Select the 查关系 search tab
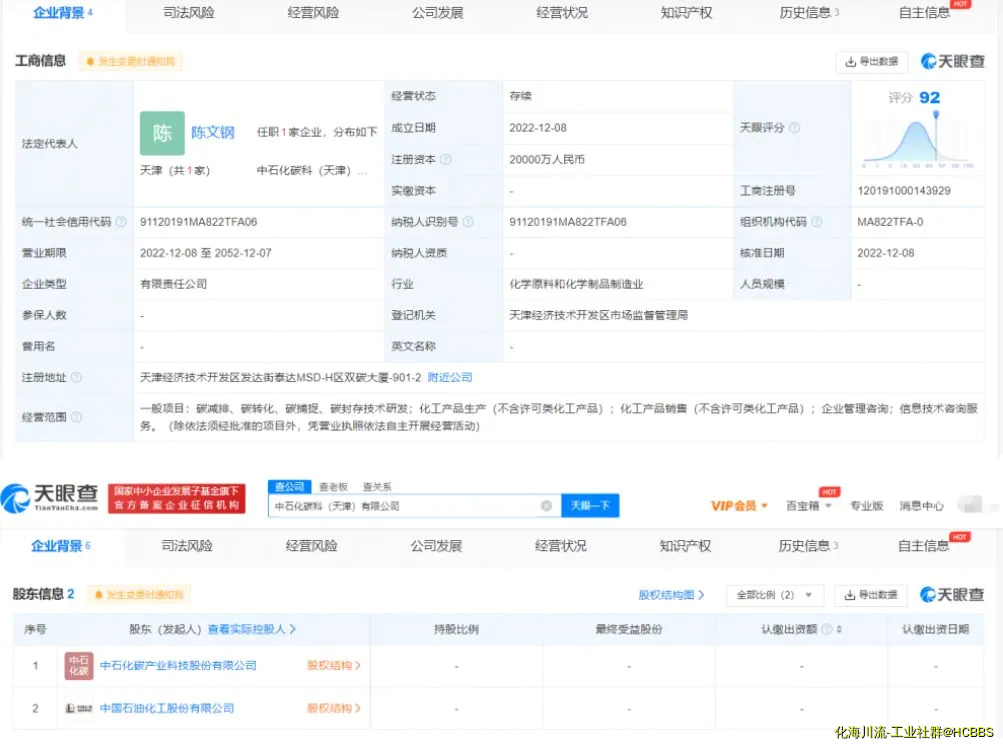The width and height of the screenshot is (1003, 748). [377, 487]
